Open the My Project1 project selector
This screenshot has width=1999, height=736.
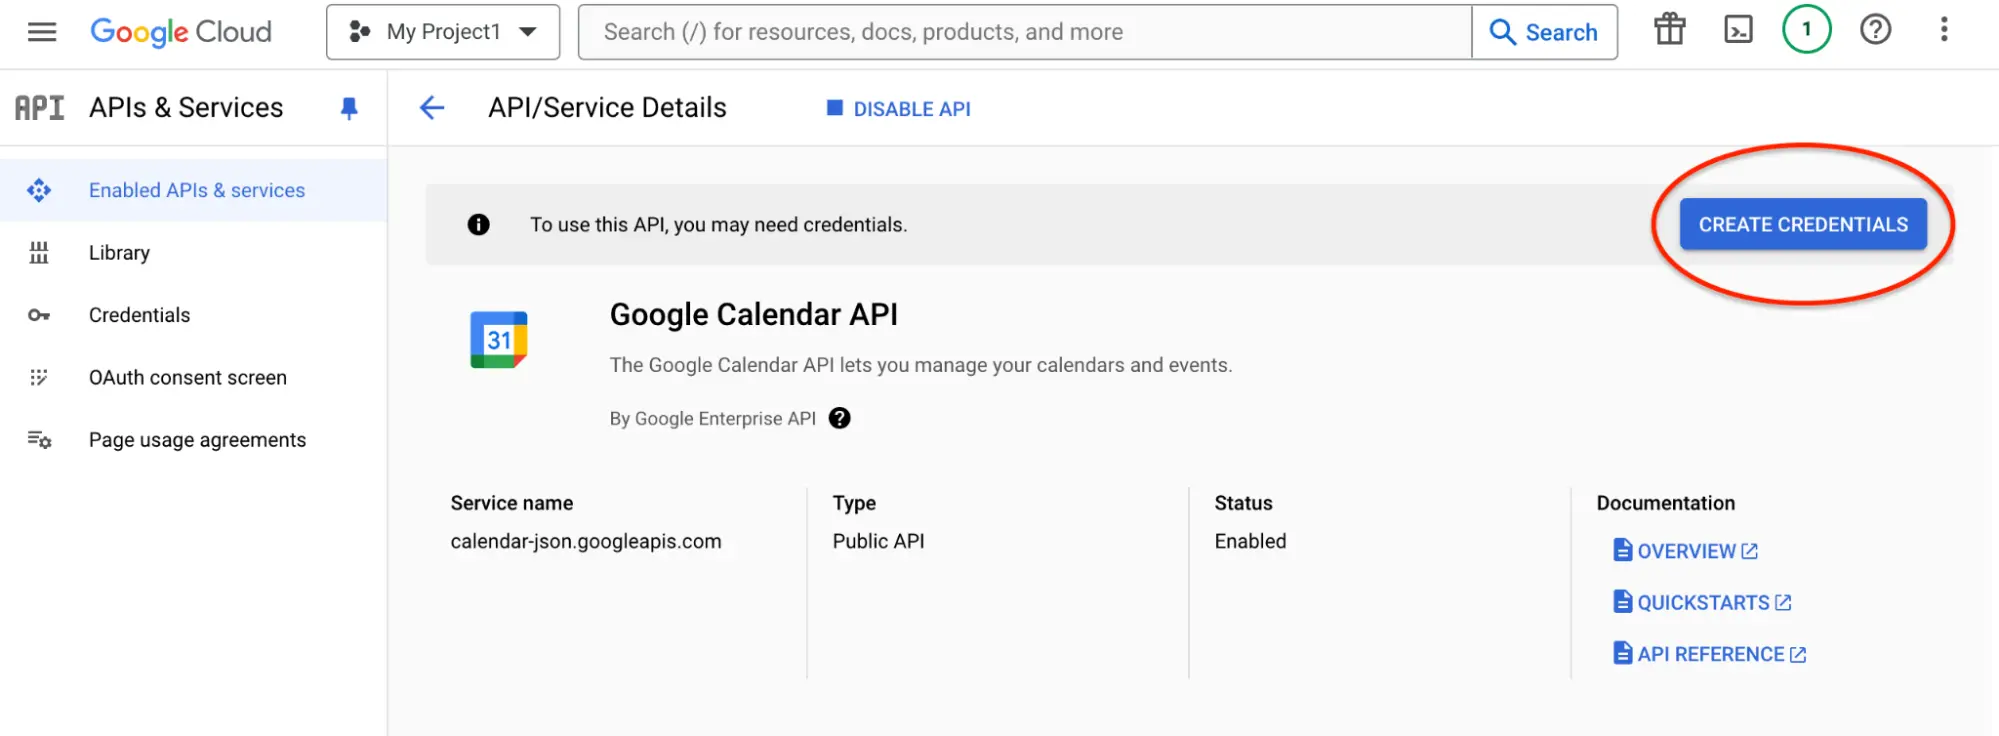(x=443, y=32)
